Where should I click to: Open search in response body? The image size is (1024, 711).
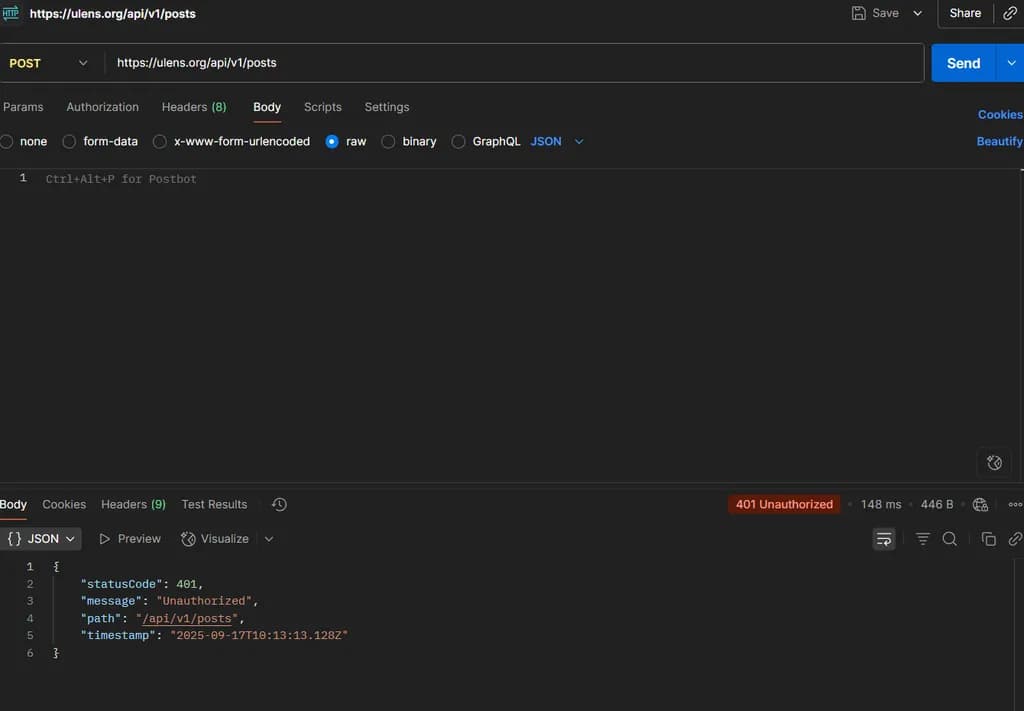coord(950,539)
